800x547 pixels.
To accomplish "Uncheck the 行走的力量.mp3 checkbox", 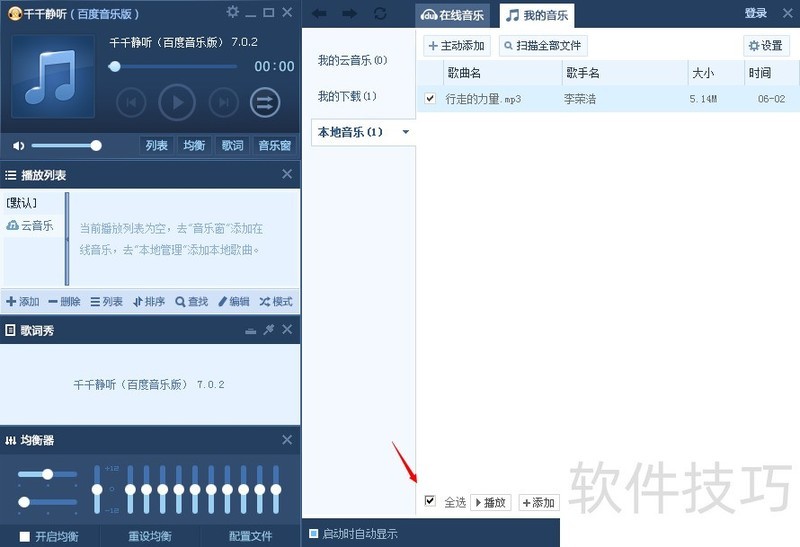I will [430, 98].
